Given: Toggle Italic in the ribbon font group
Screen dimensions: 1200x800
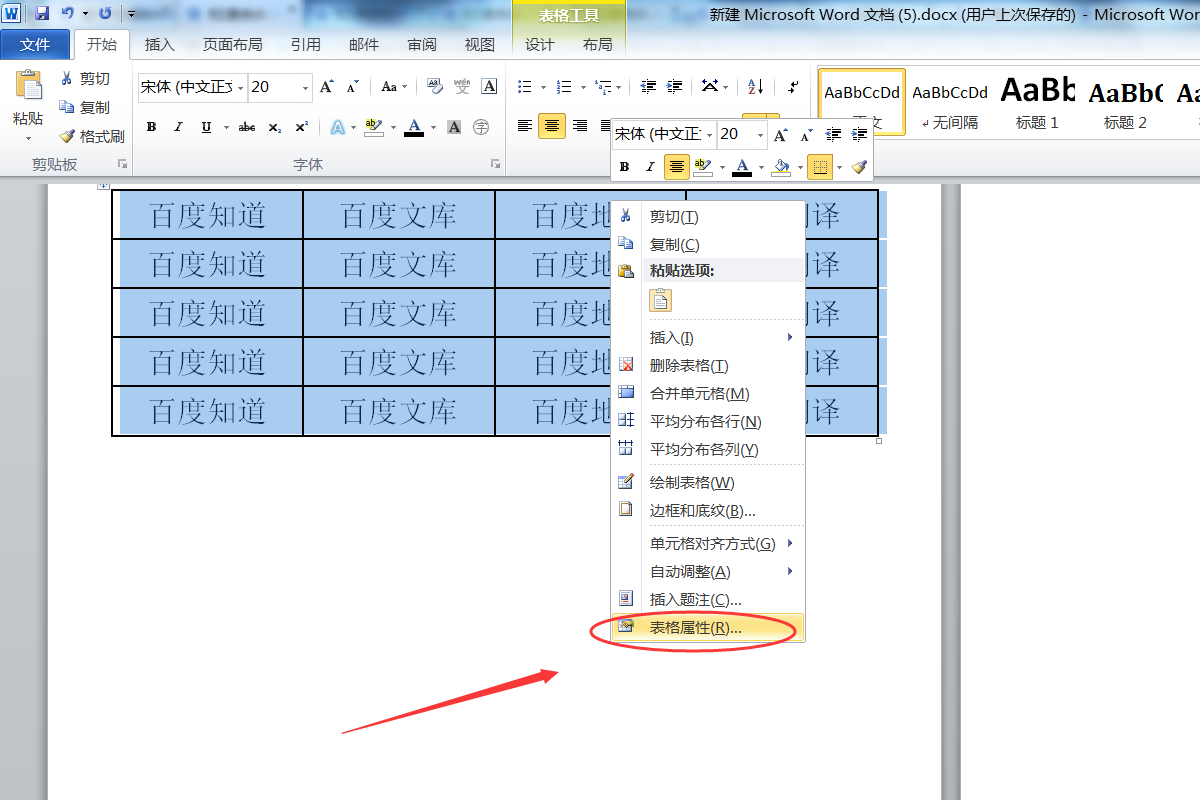Looking at the screenshot, I should [x=178, y=127].
